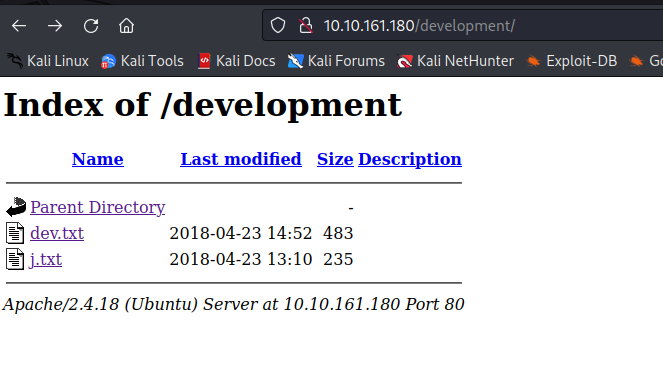
Task: Go forward to the next page
Action: (x=55, y=26)
